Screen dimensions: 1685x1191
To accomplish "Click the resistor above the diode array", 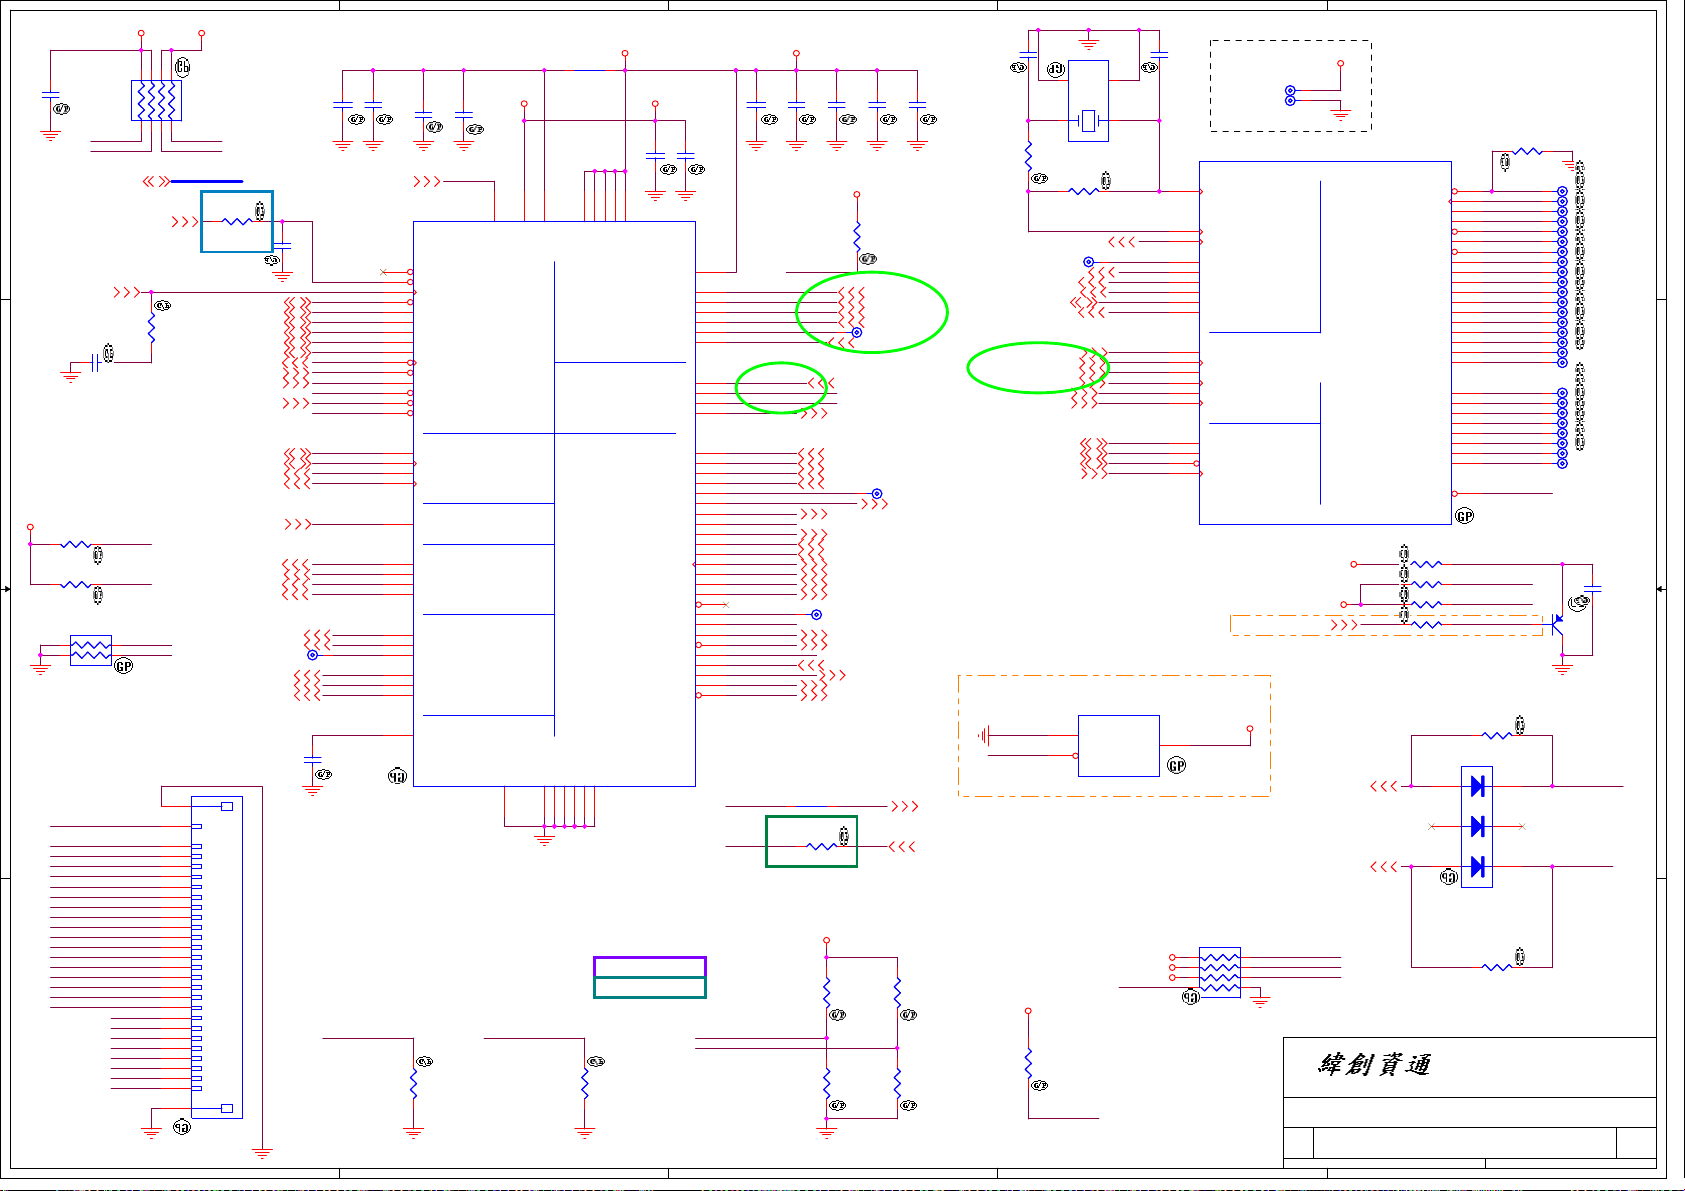I will tap(1497, 736).
